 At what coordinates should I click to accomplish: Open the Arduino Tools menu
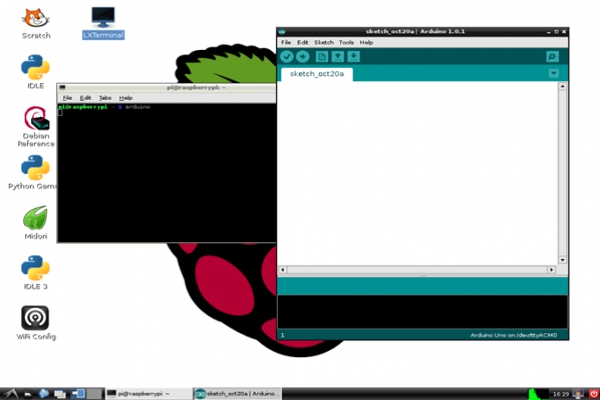click(346, 42)
